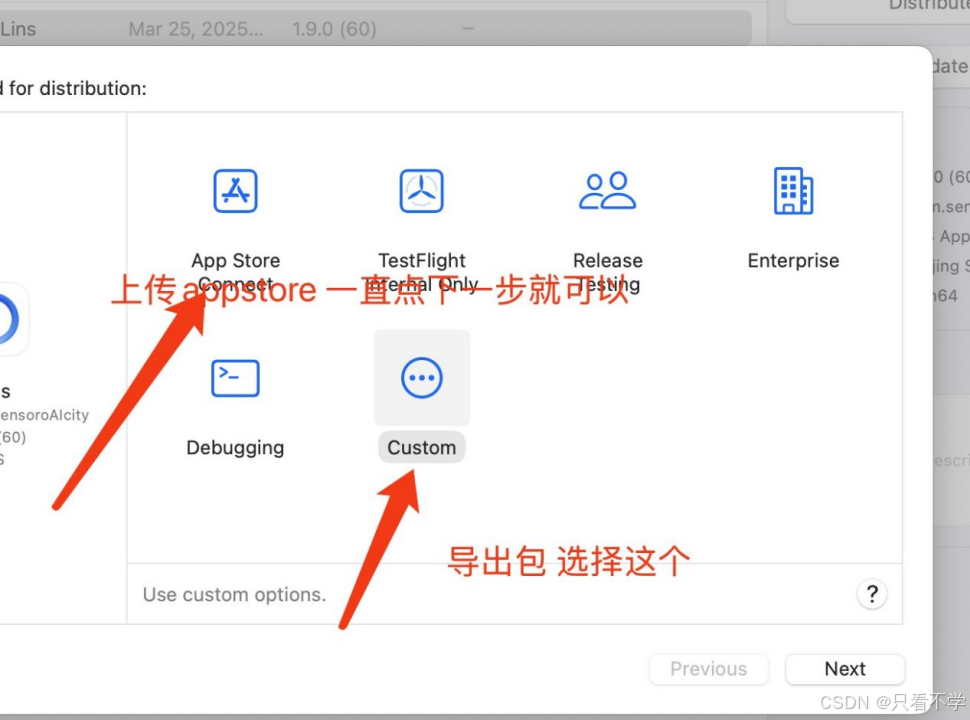Choose the TestFlight Internal Only icon
Viewport: 970px width, 720px height.
421,191
